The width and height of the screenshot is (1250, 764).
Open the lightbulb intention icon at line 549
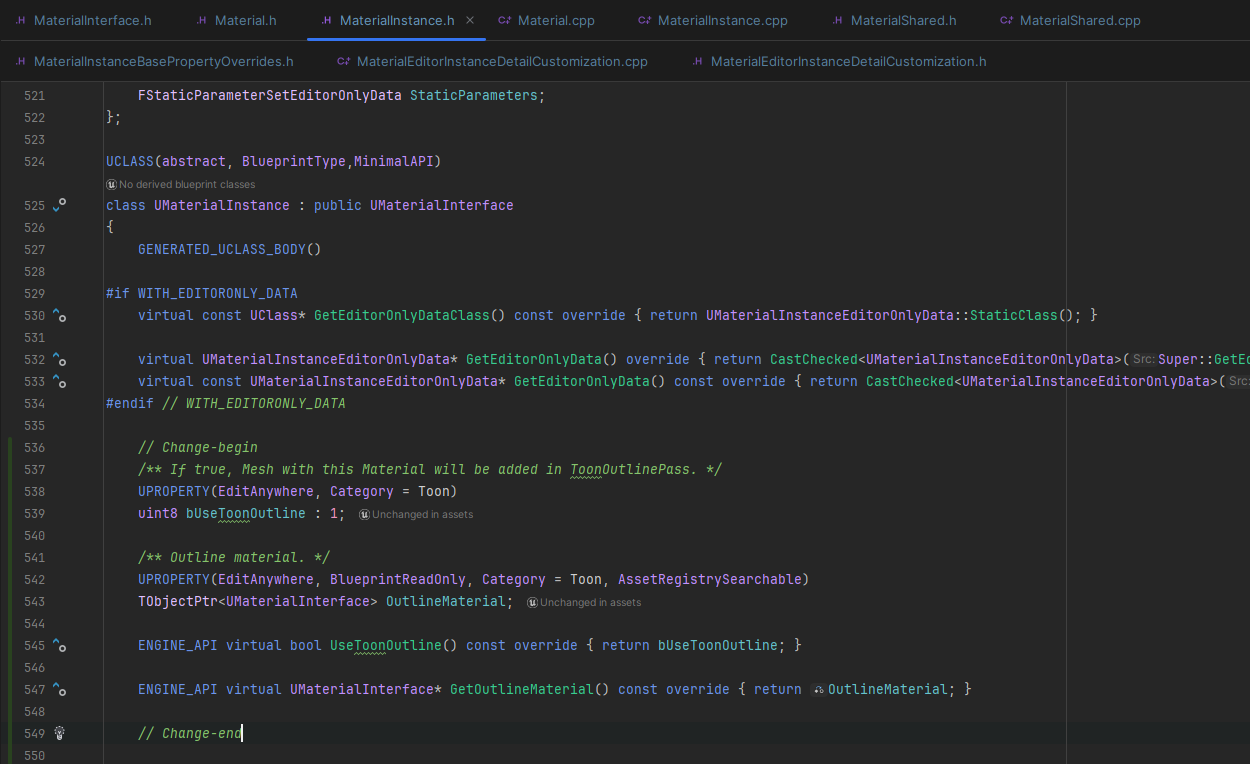point(59,733)
